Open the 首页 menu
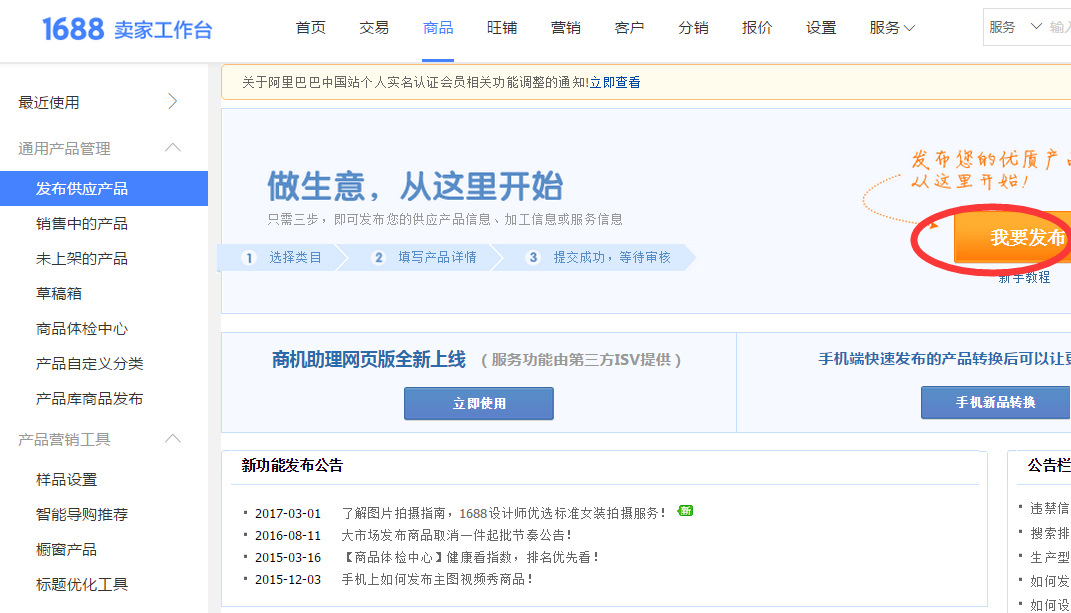The height and width of the screenshot is (613, 1071). [310, 28]
